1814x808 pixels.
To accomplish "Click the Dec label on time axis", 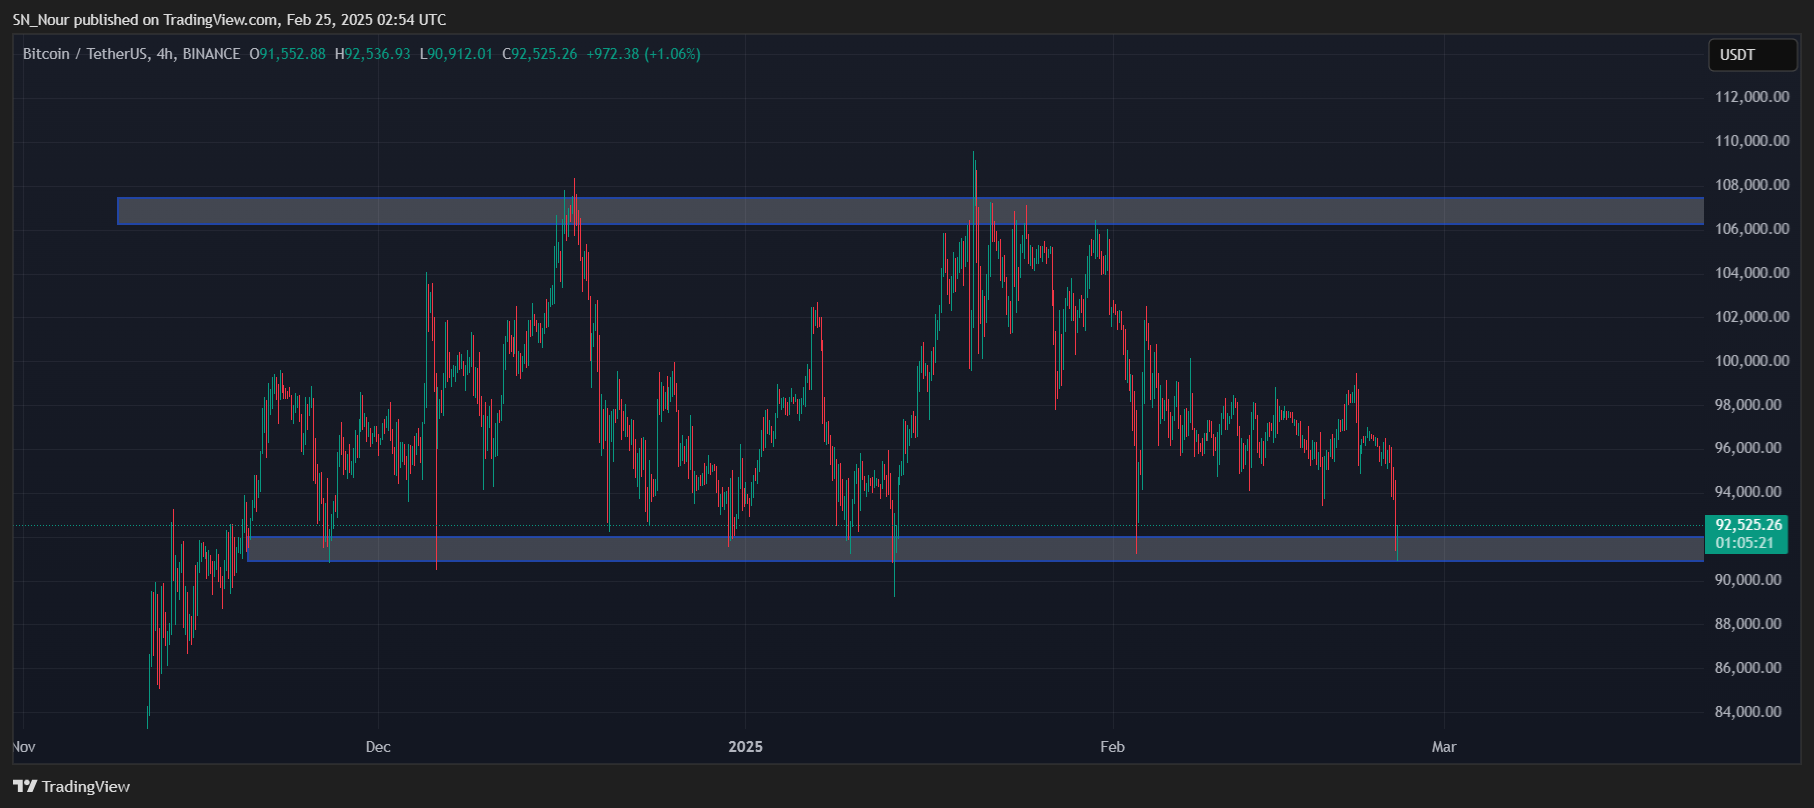I will (x=378, y=747).
